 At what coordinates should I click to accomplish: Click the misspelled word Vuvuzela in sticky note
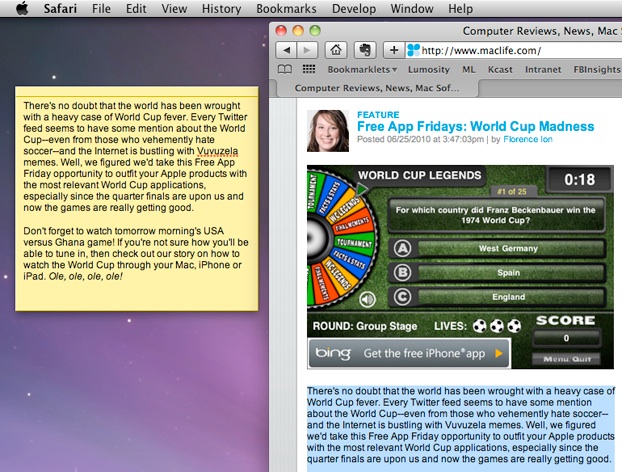point(217,151)
